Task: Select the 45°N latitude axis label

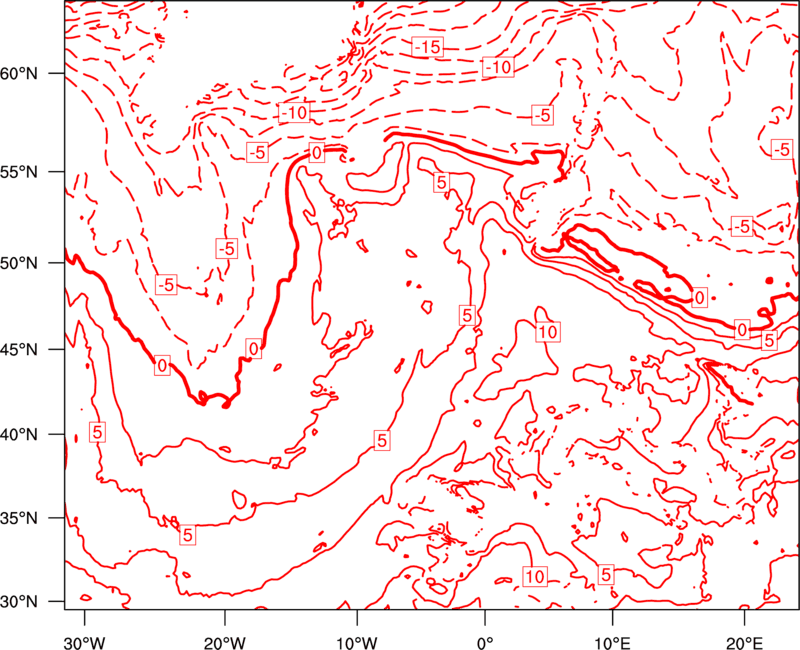Action: coord(19,349)
